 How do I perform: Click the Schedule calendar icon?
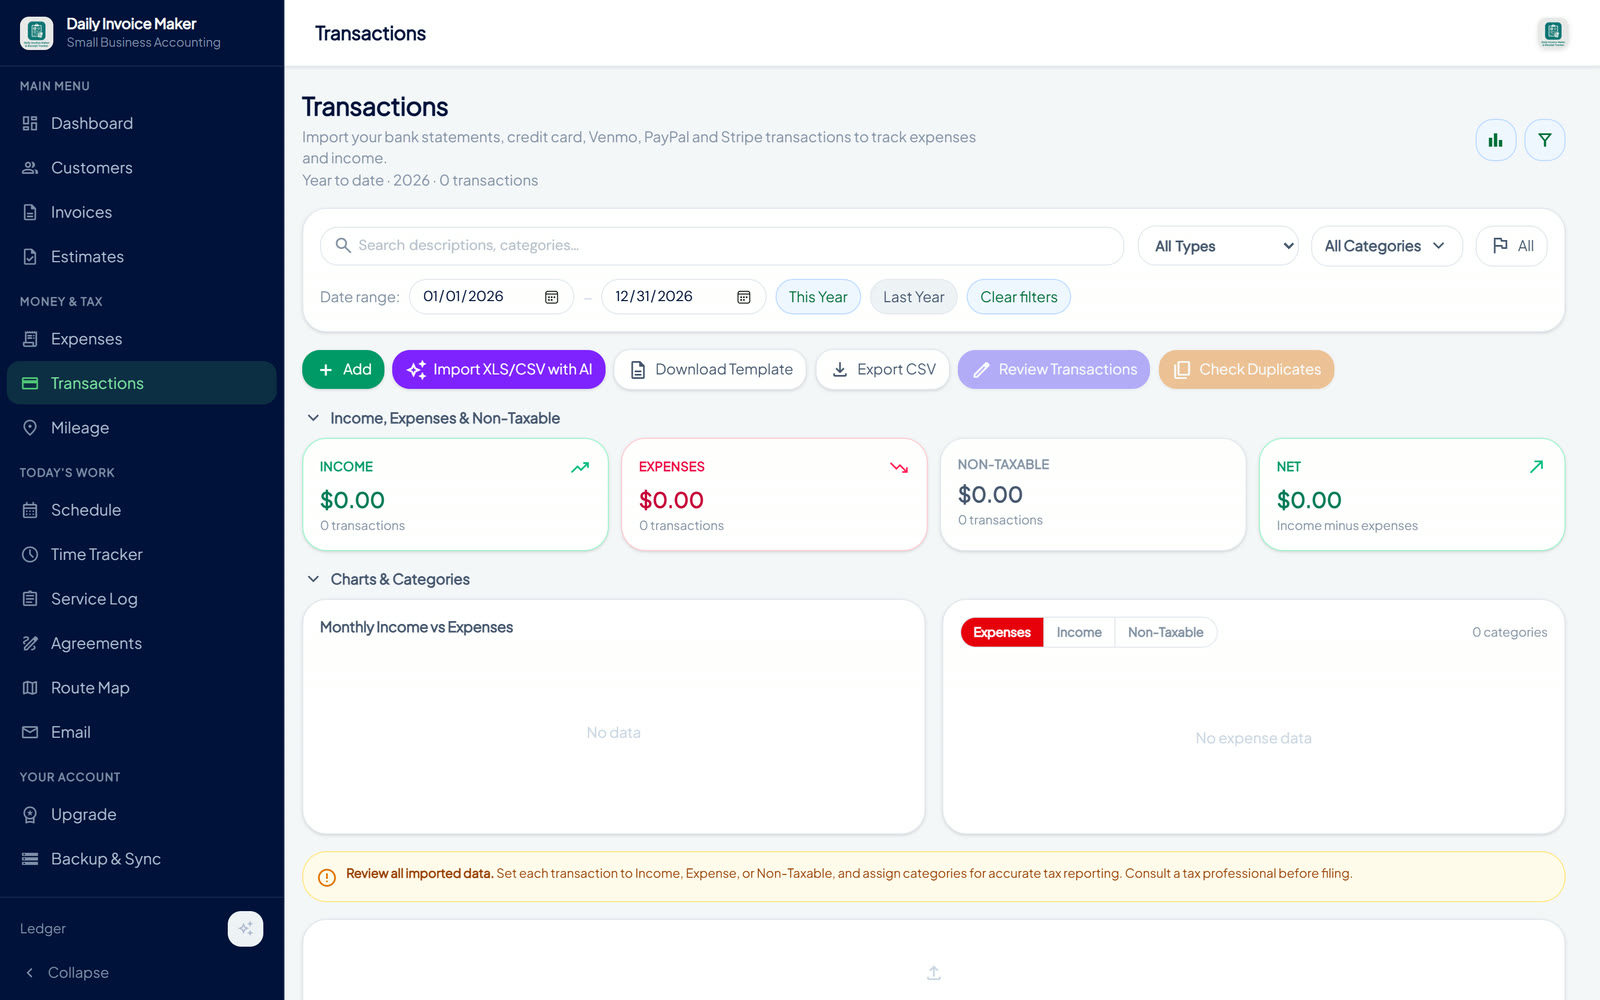pyautogui.click(x=30, y=510)
